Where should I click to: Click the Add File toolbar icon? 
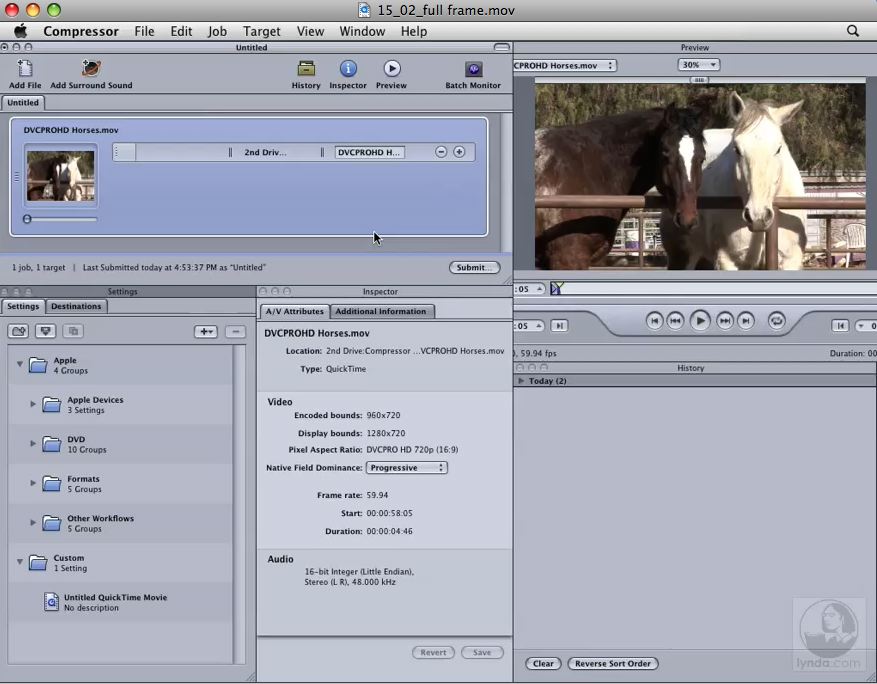point(25,69)
